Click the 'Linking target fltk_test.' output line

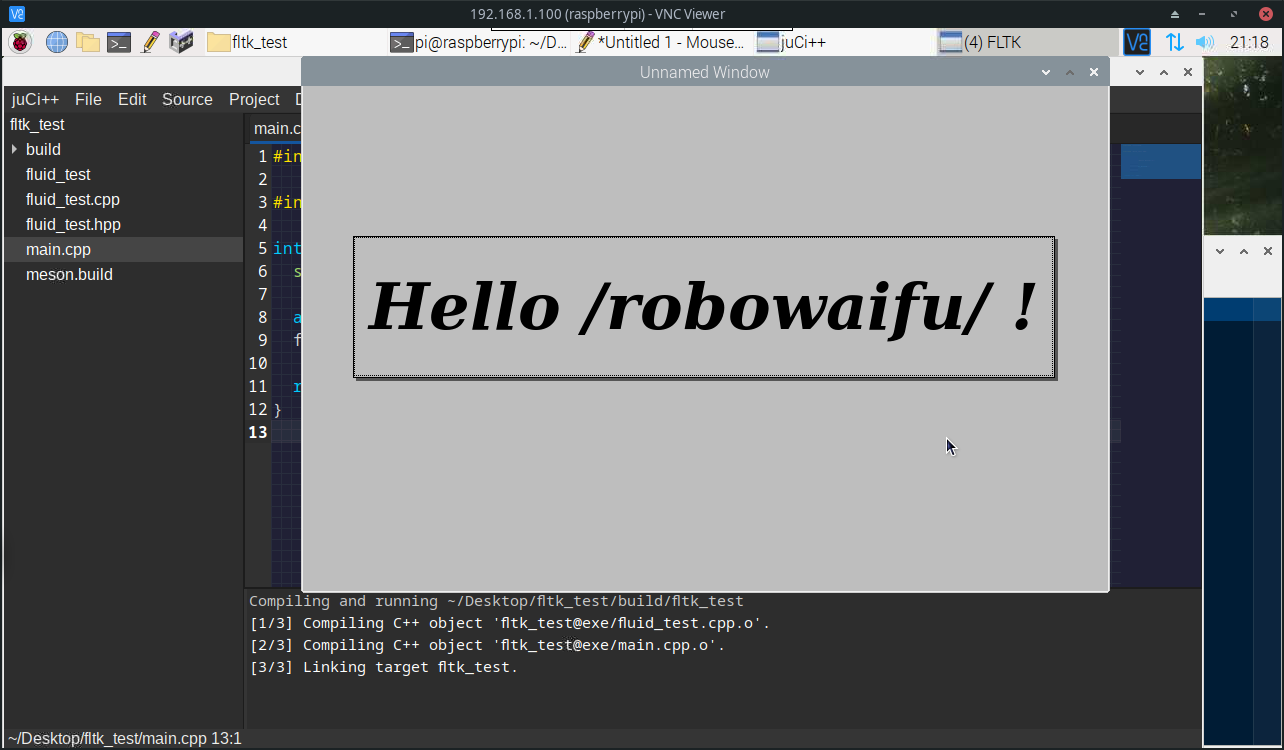384,667
